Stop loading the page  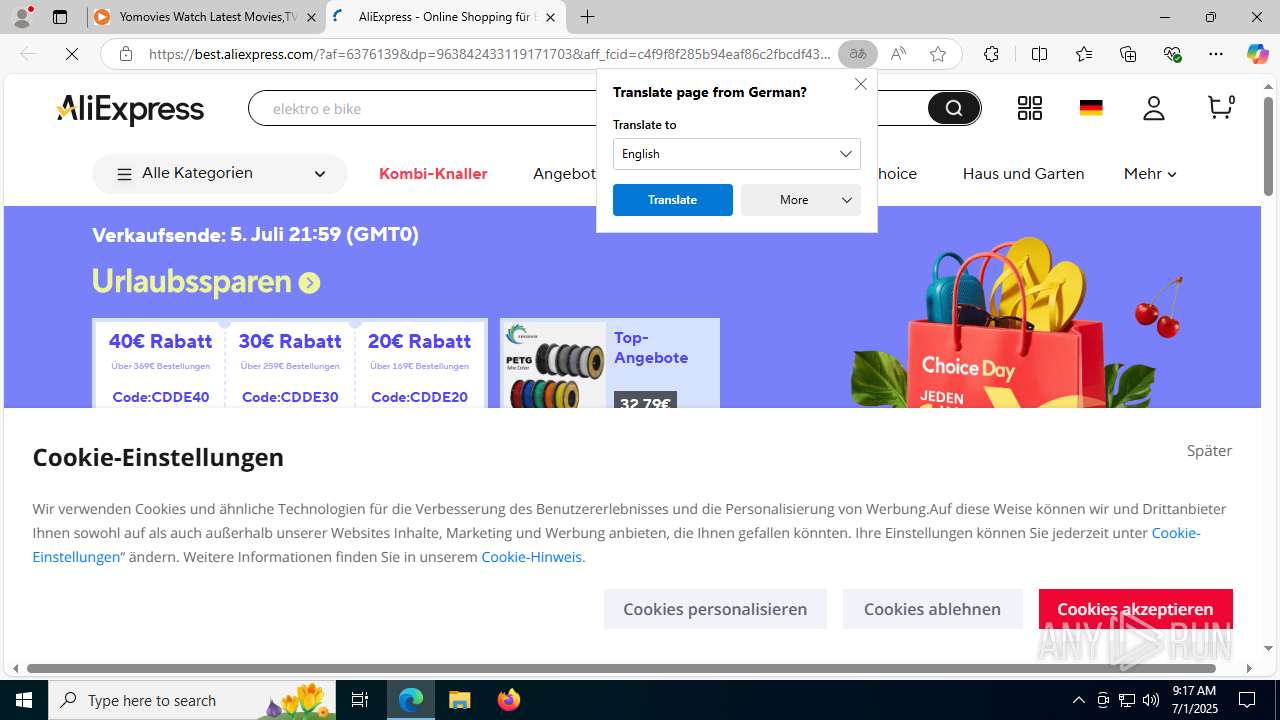(x=72, y=54)
